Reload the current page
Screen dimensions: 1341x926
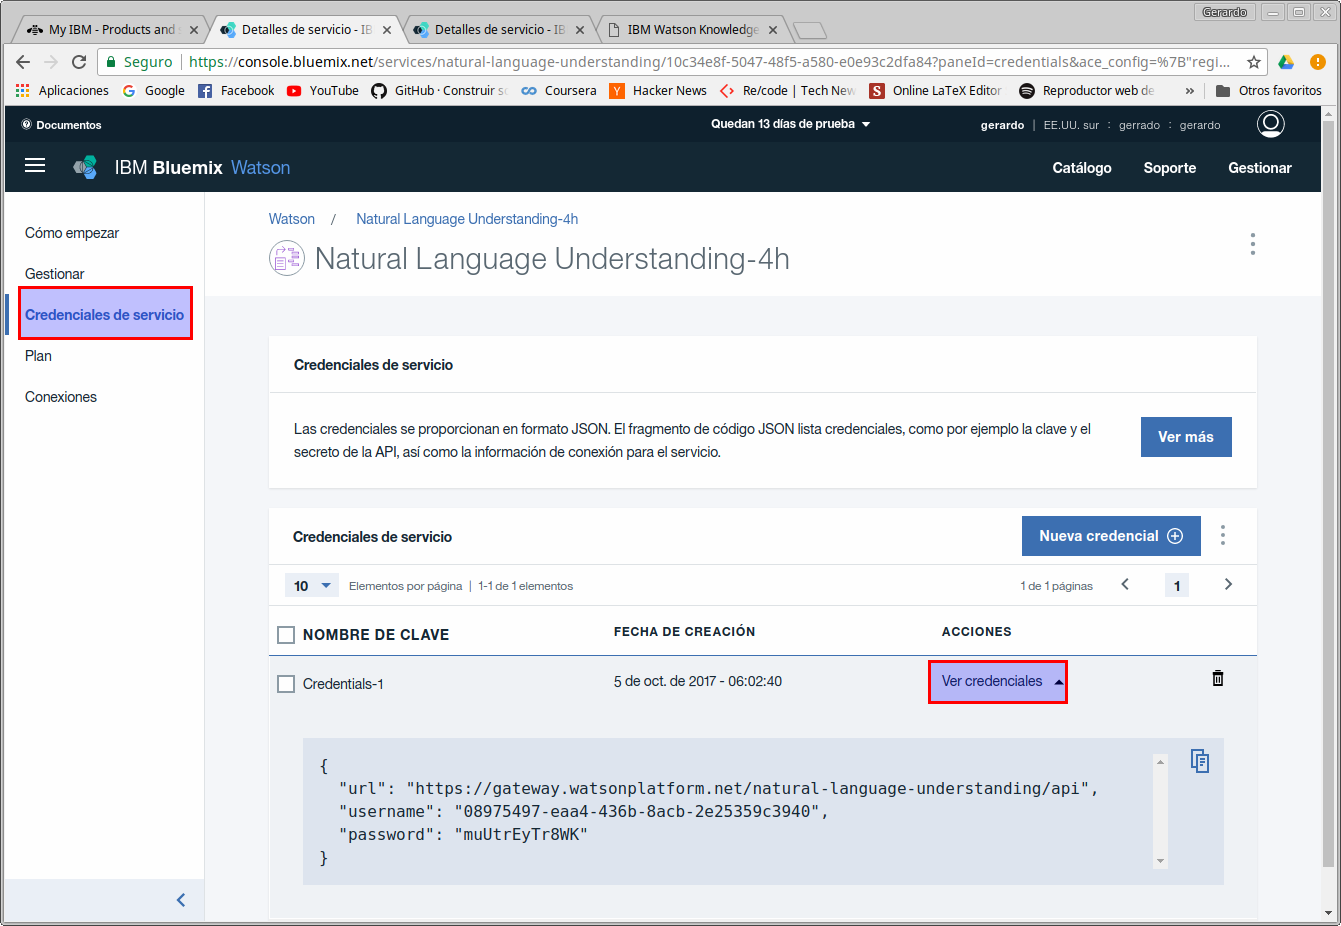pos(79,62)
